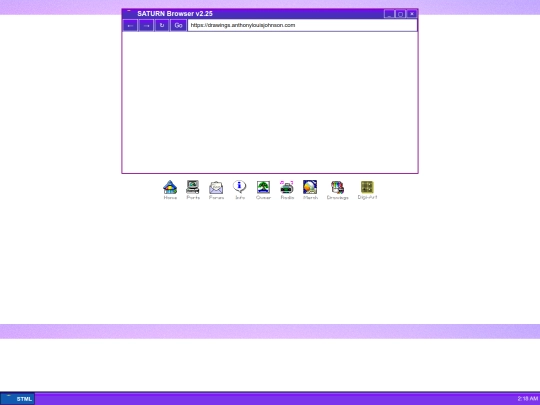
Task: Open the Radio boombox icon
Action: 287,190
